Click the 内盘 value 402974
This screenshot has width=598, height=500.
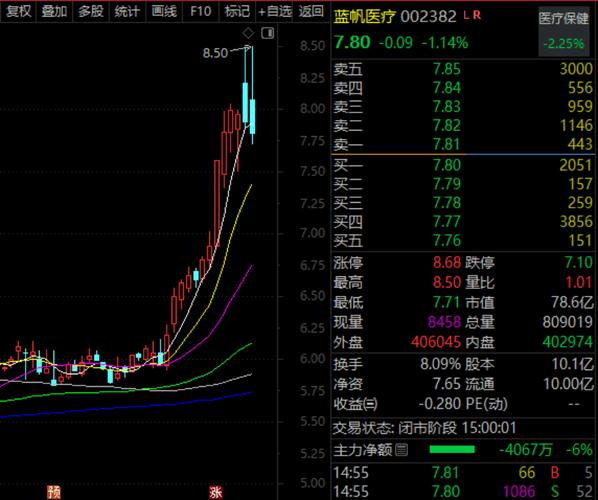[x=567, y=342]
